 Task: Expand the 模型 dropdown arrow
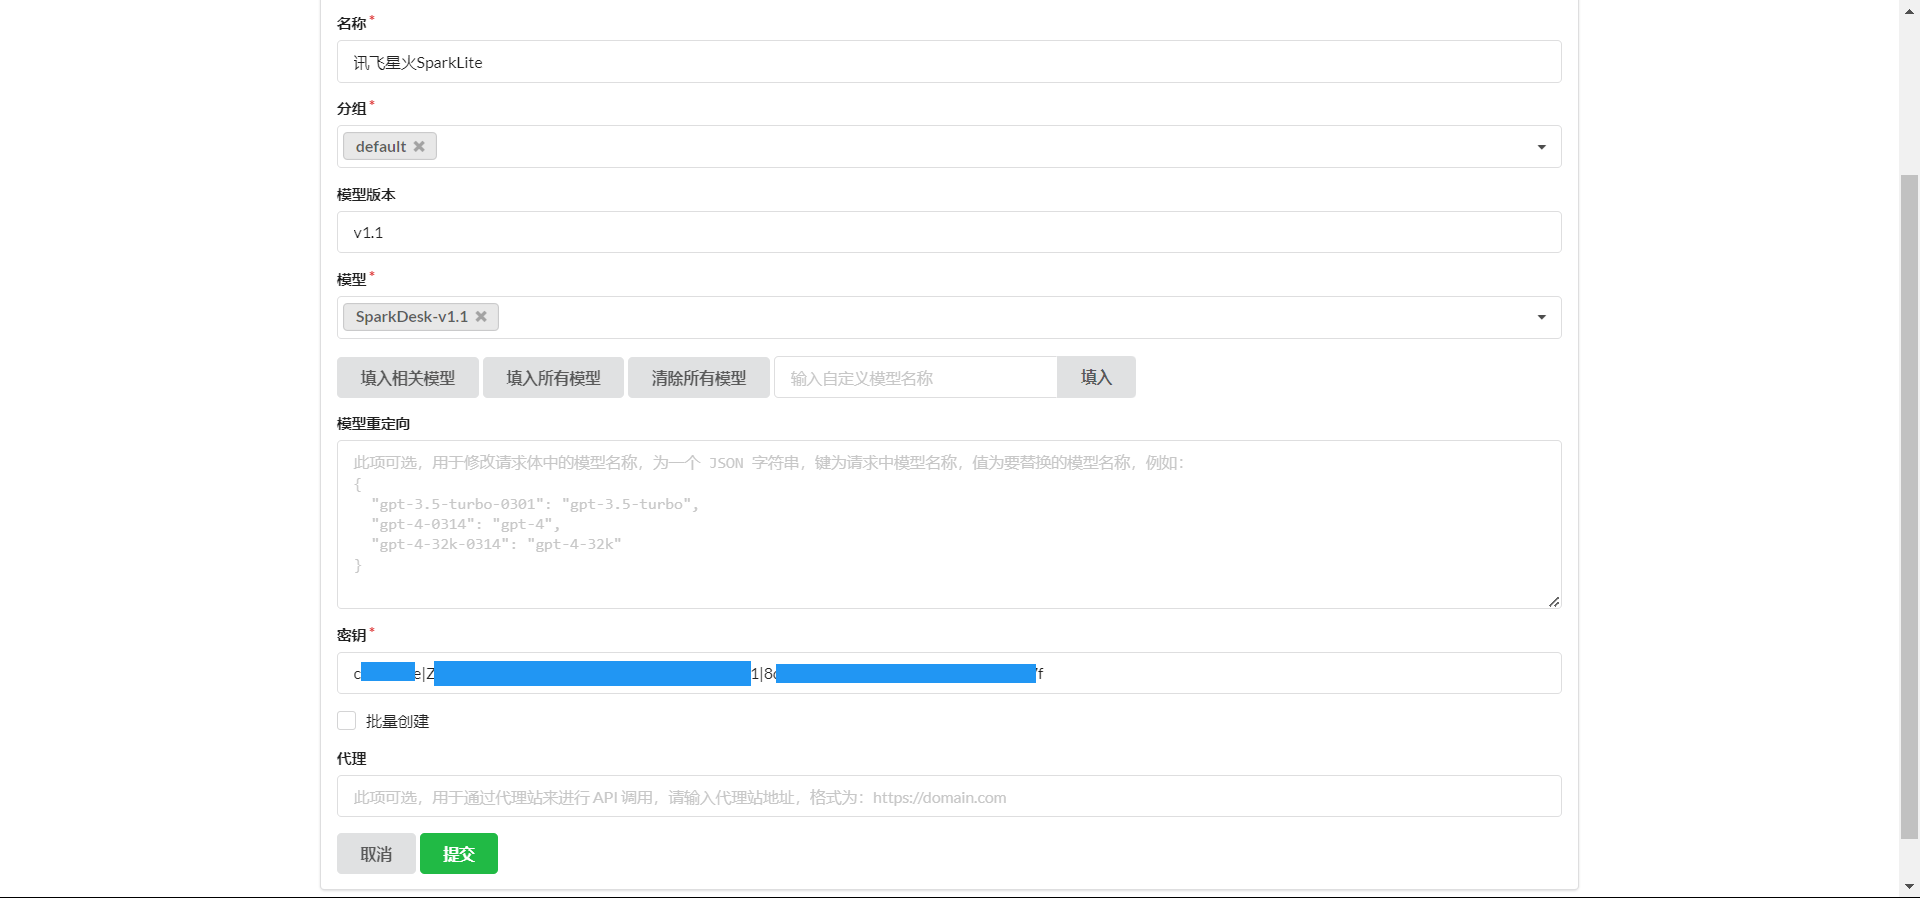click(1541, 317)
